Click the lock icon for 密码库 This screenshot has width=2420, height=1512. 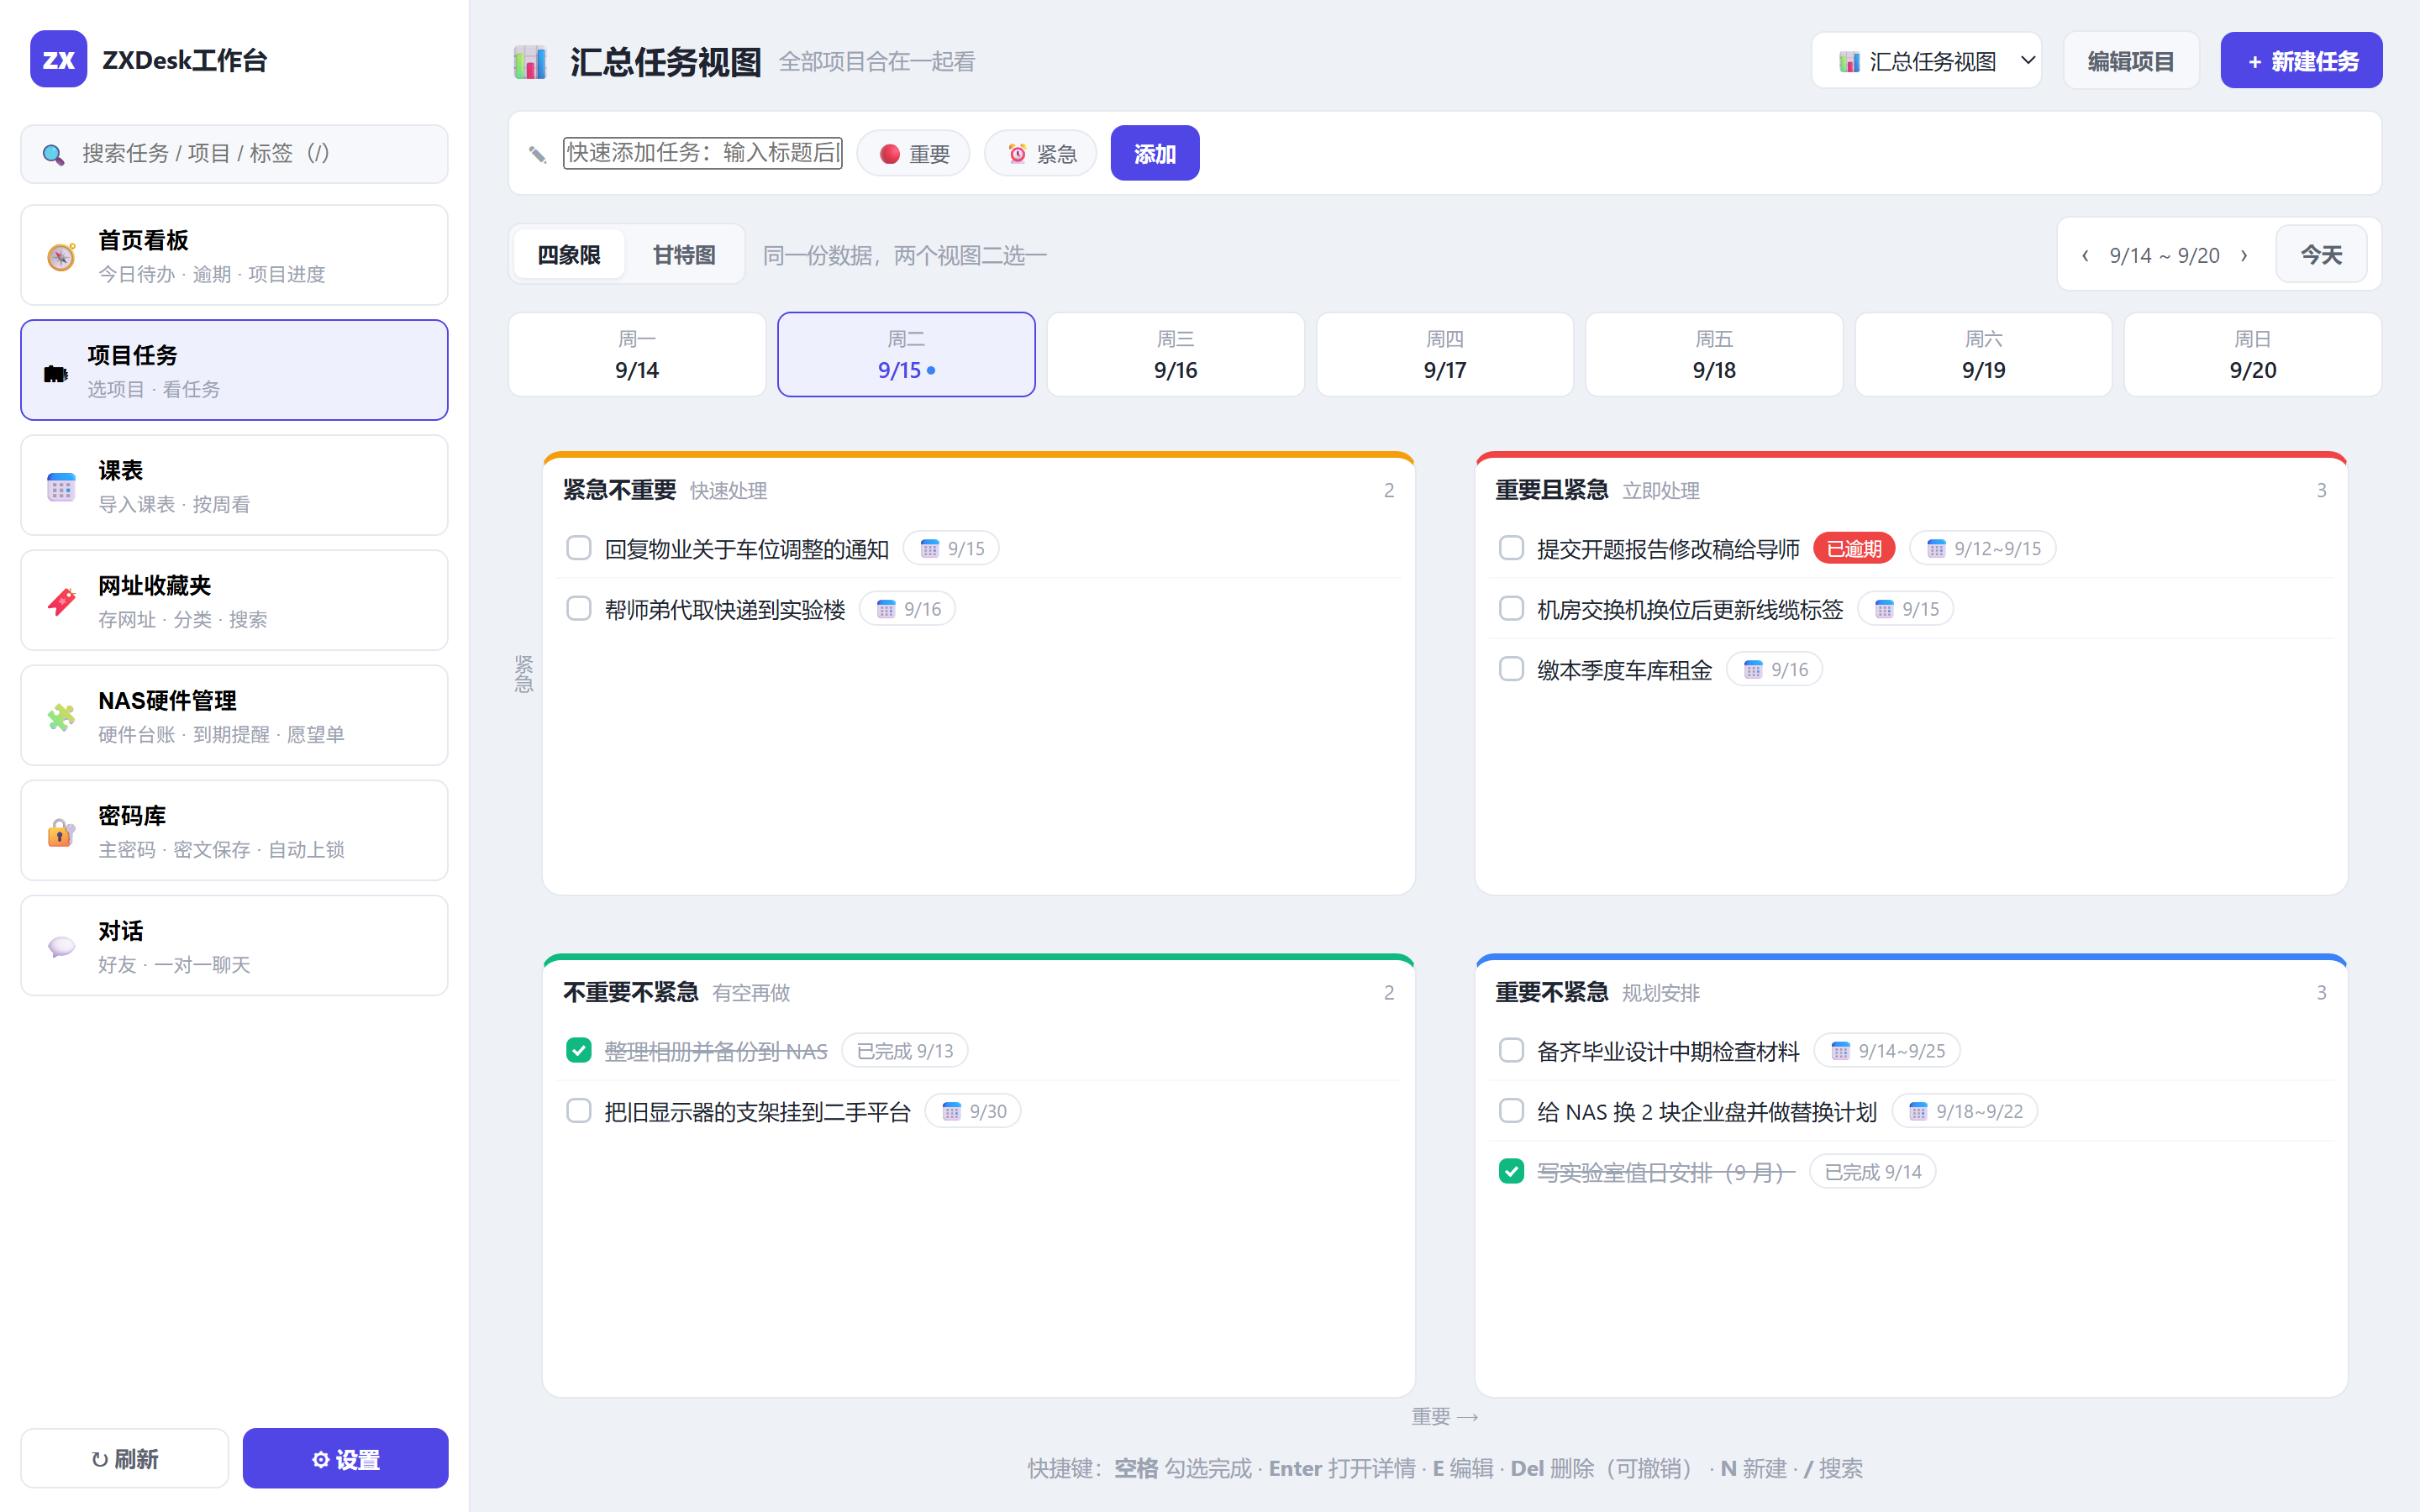point(61,832)
